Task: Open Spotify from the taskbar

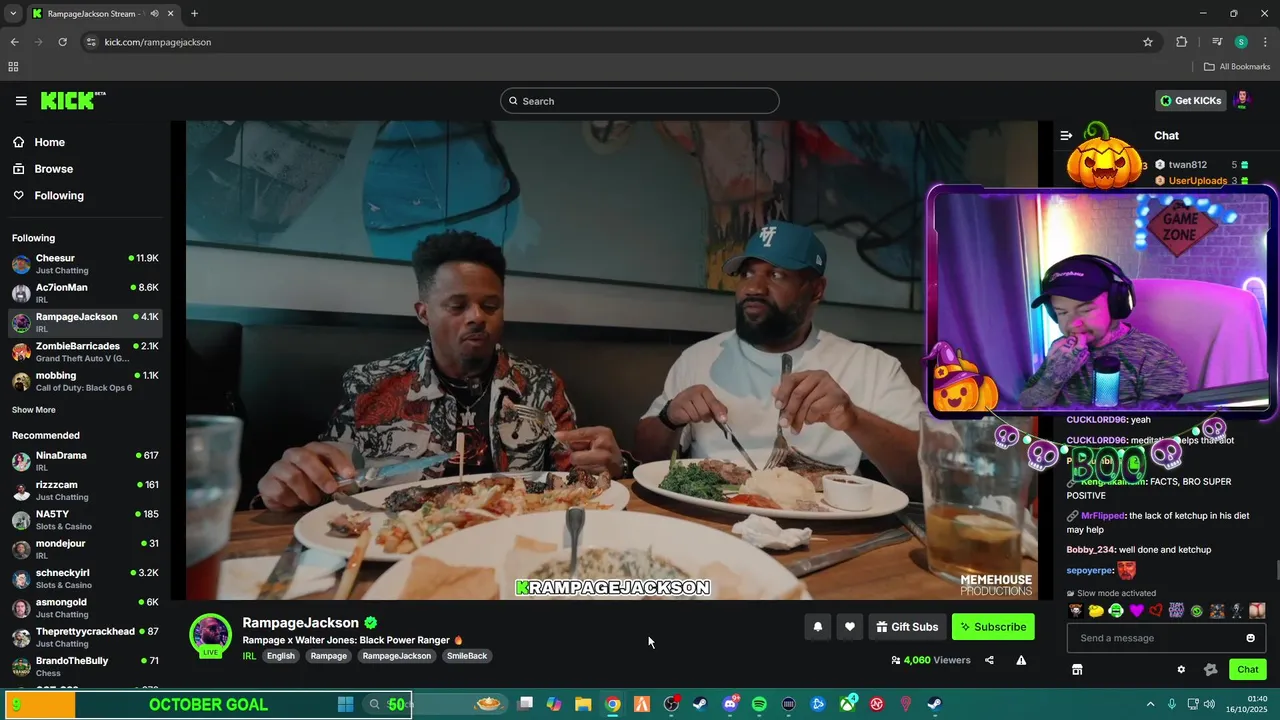Action: point(759,704)
